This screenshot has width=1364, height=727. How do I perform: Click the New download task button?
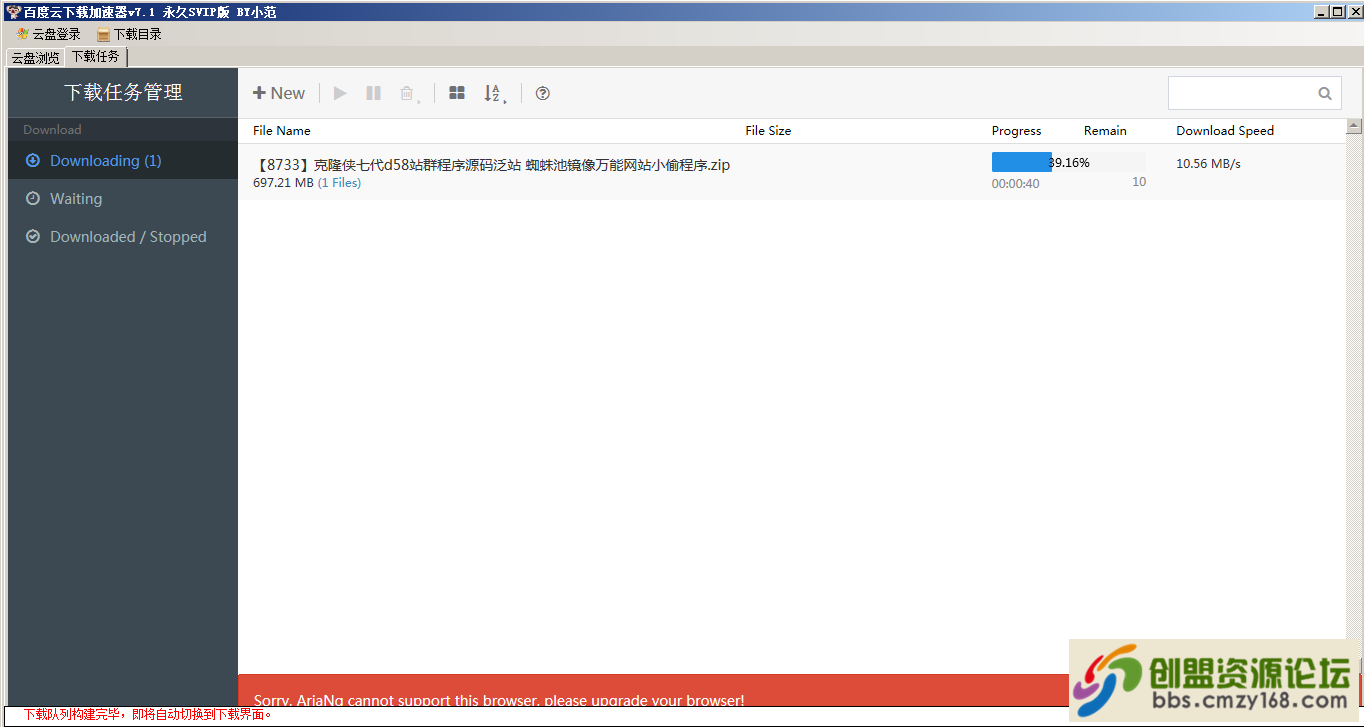279,93
